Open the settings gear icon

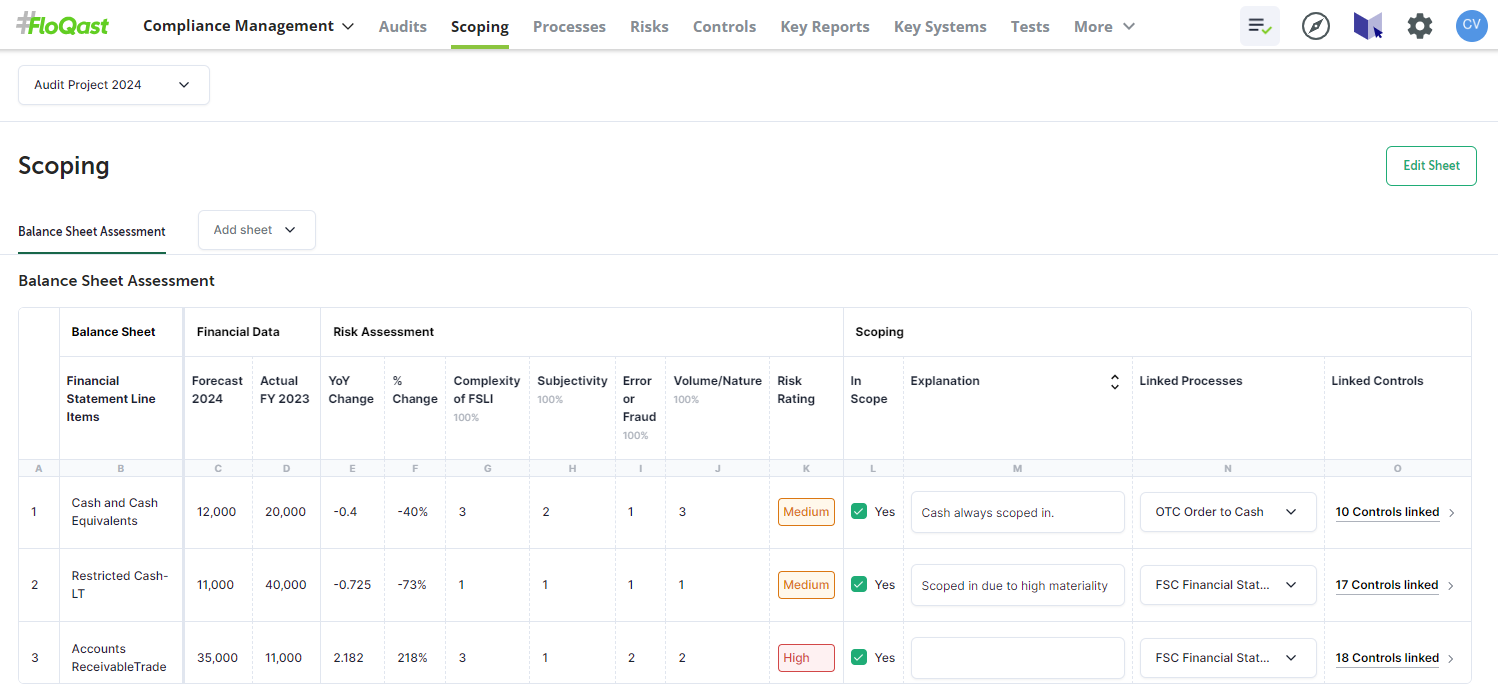pos(1420,26)
